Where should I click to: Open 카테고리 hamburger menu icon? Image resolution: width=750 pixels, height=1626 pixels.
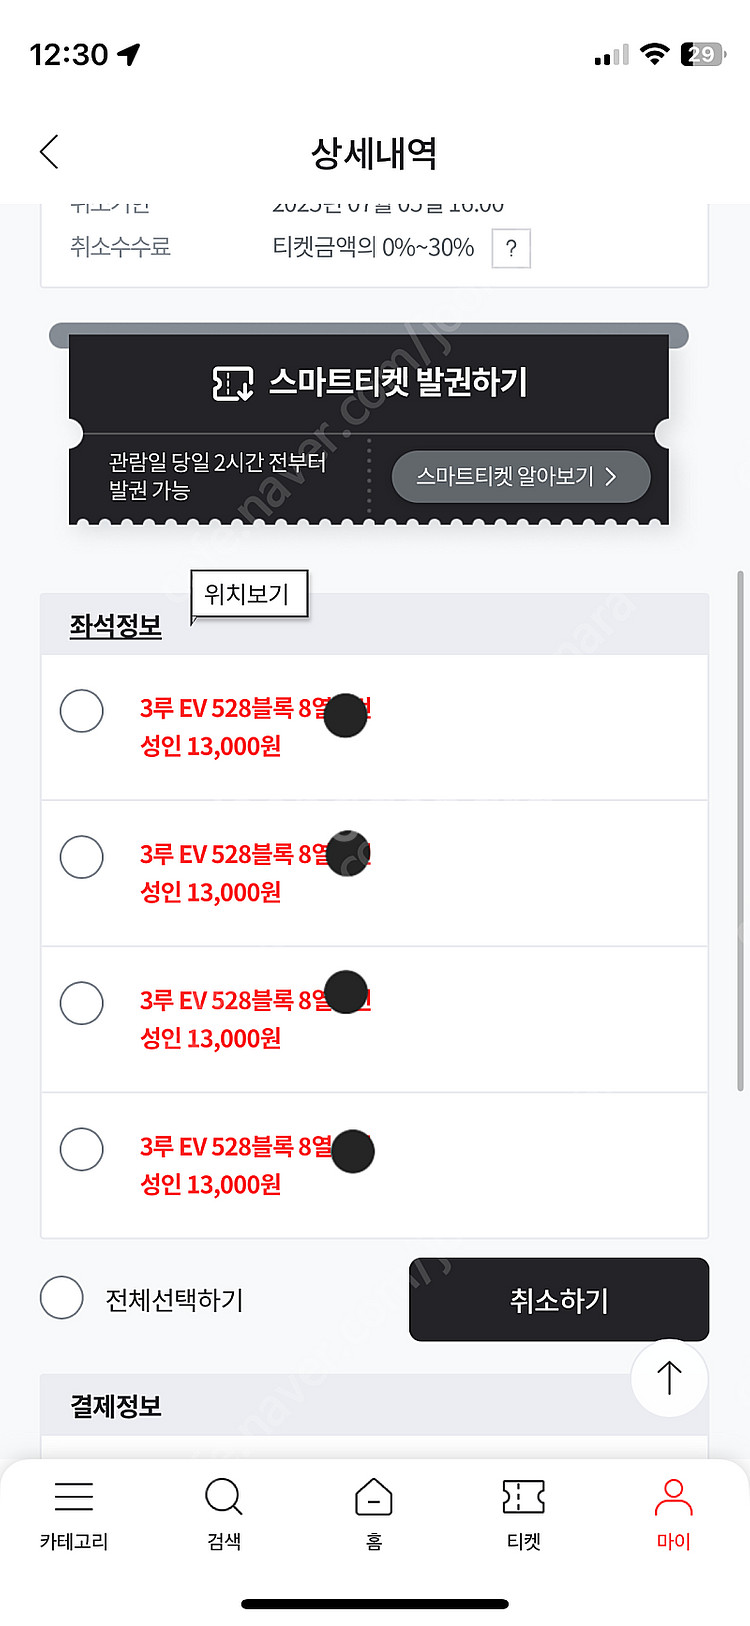74,1496
